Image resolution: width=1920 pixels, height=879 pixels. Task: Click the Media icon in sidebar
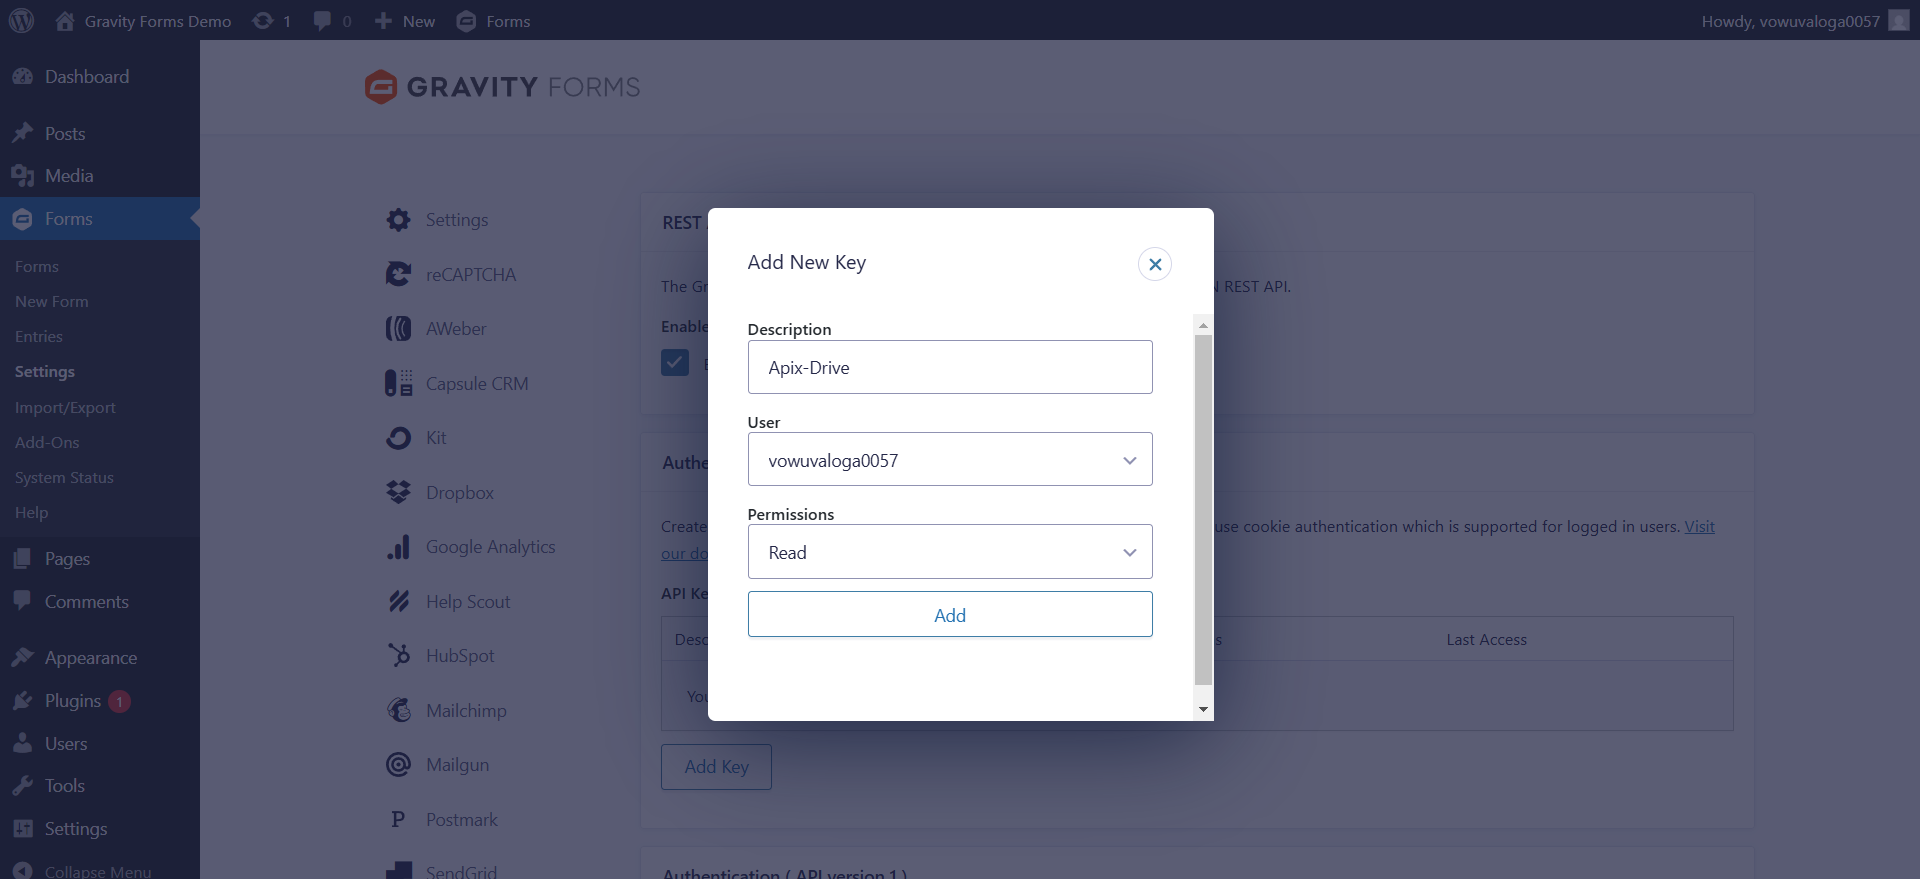click(x=23, y=176)
